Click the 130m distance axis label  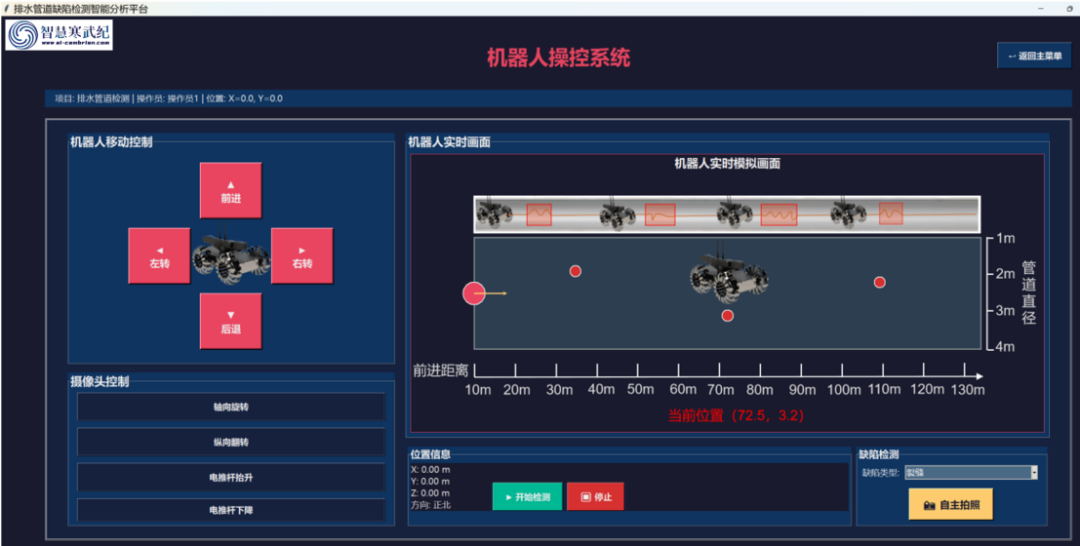click(968, 390)
